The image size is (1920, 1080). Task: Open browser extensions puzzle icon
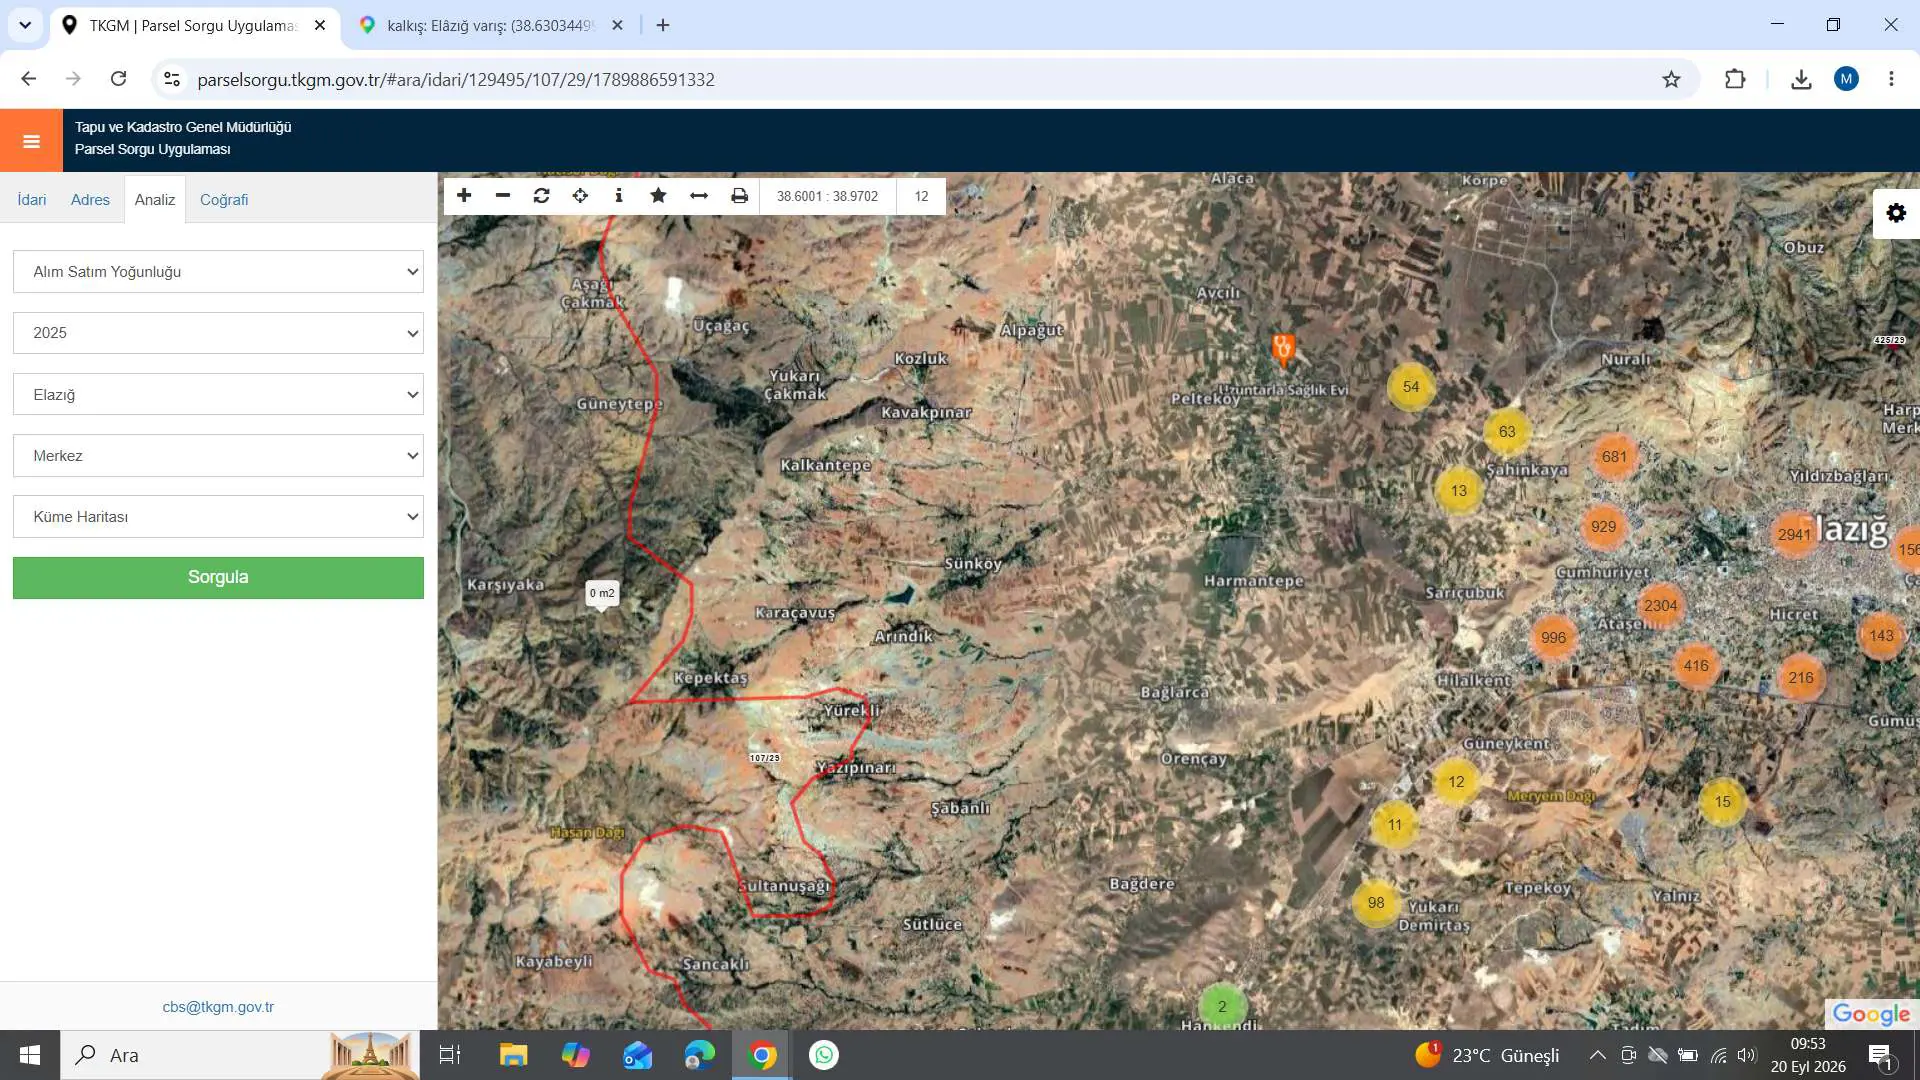click(1735, 79)
